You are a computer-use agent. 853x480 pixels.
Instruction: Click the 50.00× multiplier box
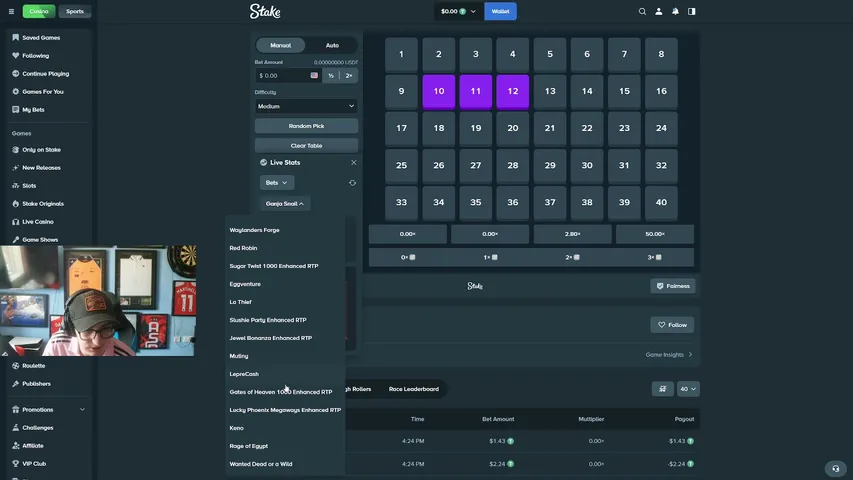click(654, 234)
